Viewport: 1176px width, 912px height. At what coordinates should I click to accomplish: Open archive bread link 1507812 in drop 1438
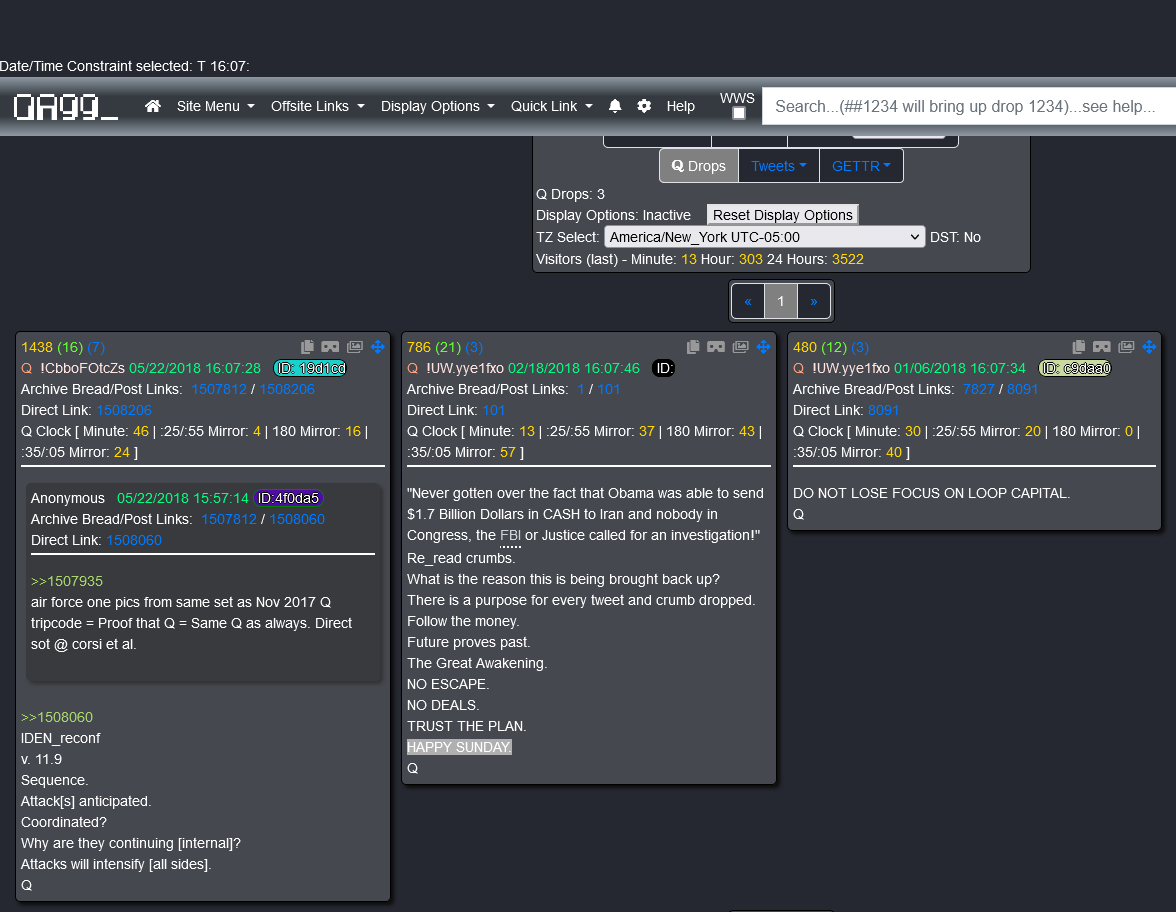coord(219,389)
